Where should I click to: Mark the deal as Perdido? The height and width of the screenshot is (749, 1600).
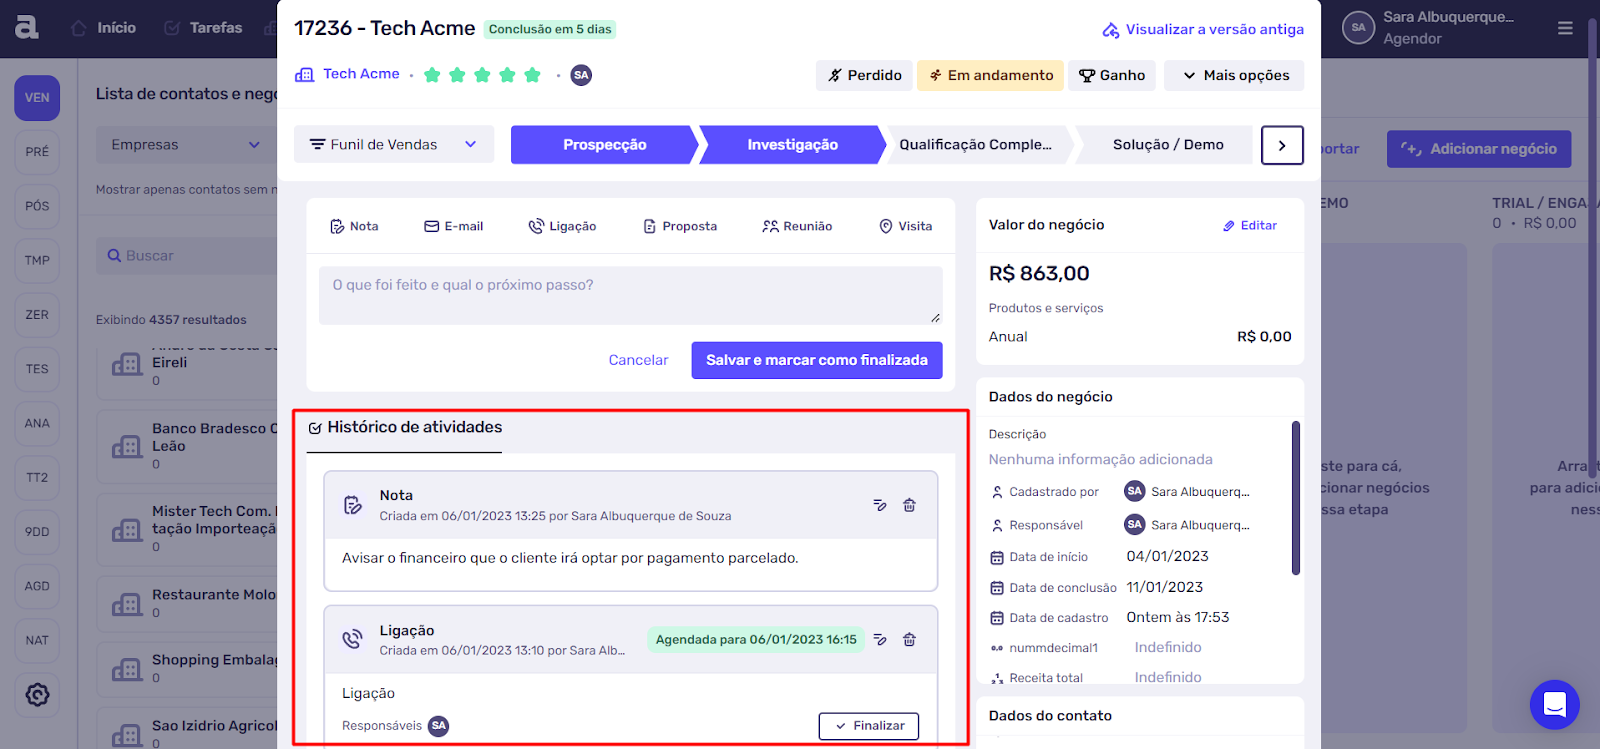pyautogui.click(x=865, y=75)
